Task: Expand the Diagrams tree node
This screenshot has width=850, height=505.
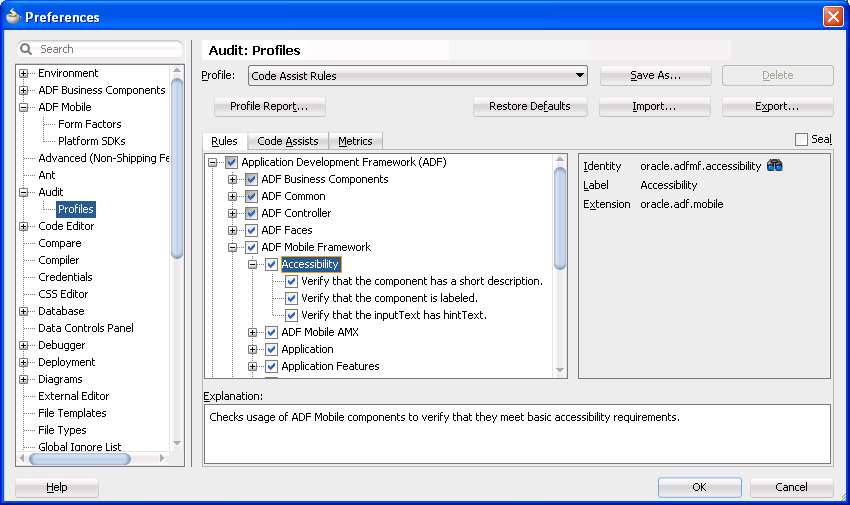Action: coord(23,379)
